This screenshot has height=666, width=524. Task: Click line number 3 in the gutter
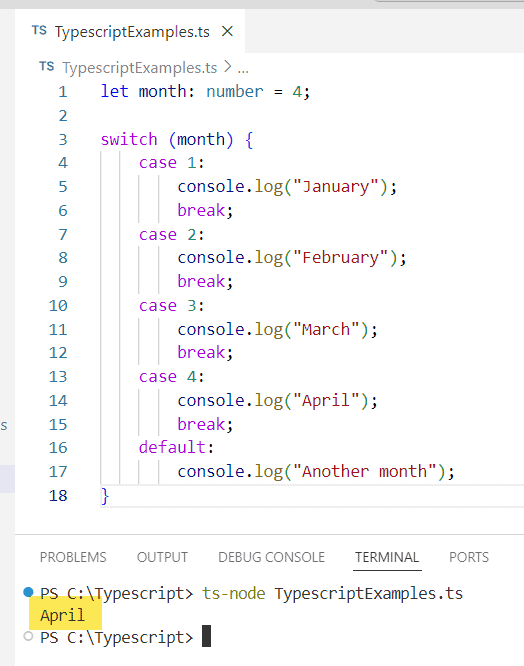point(63,139)
